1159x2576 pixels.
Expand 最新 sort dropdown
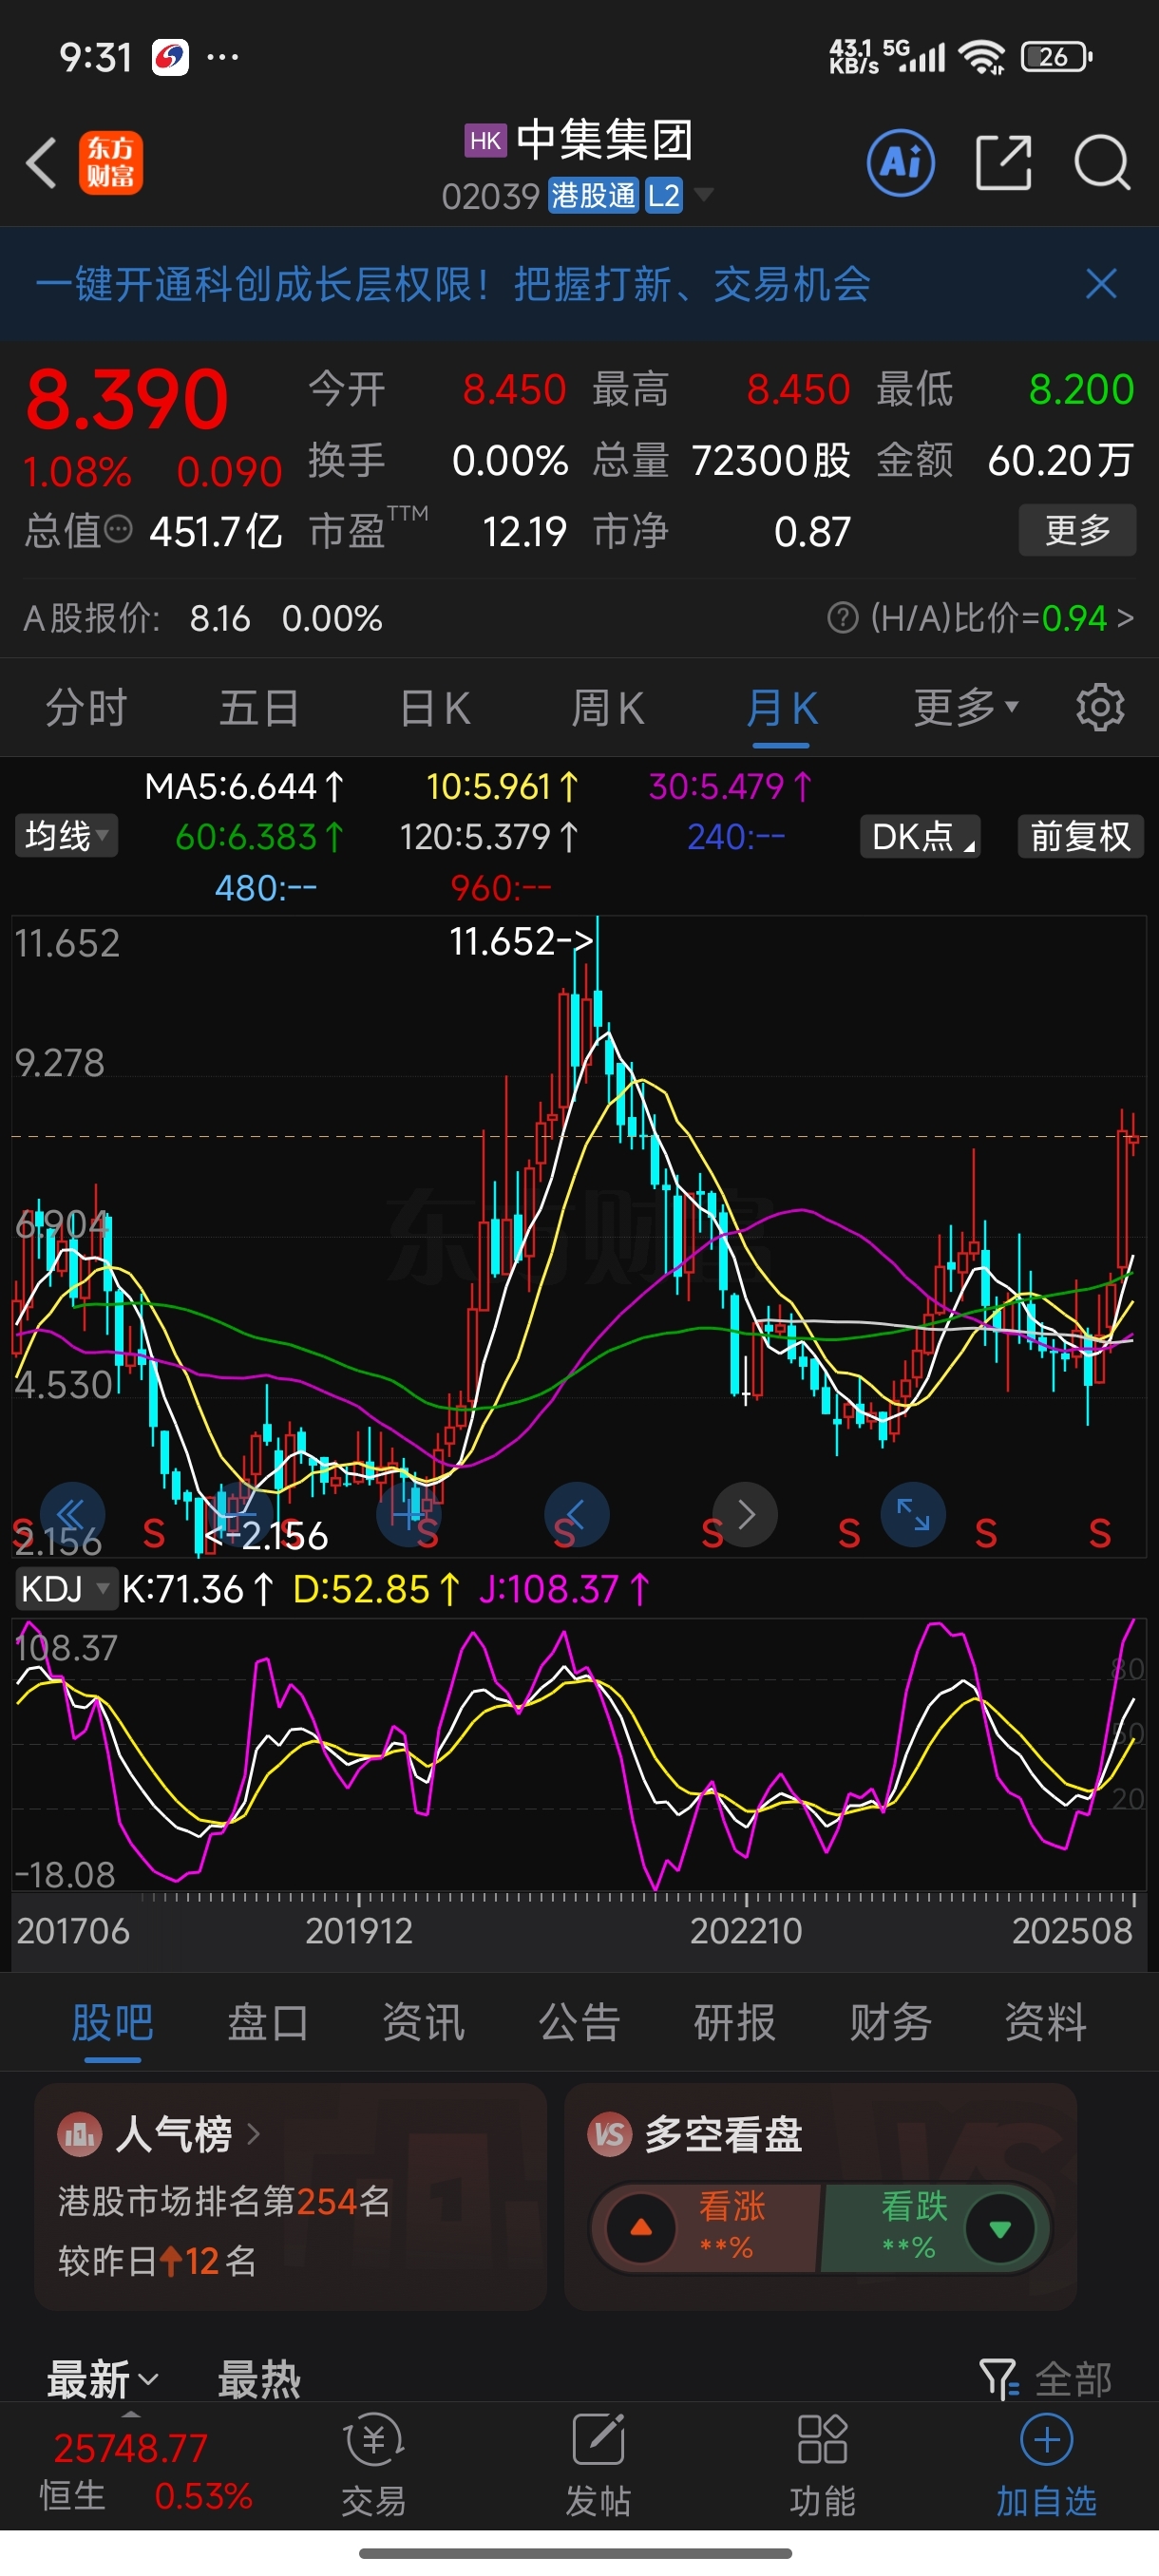pos(103,2379)
